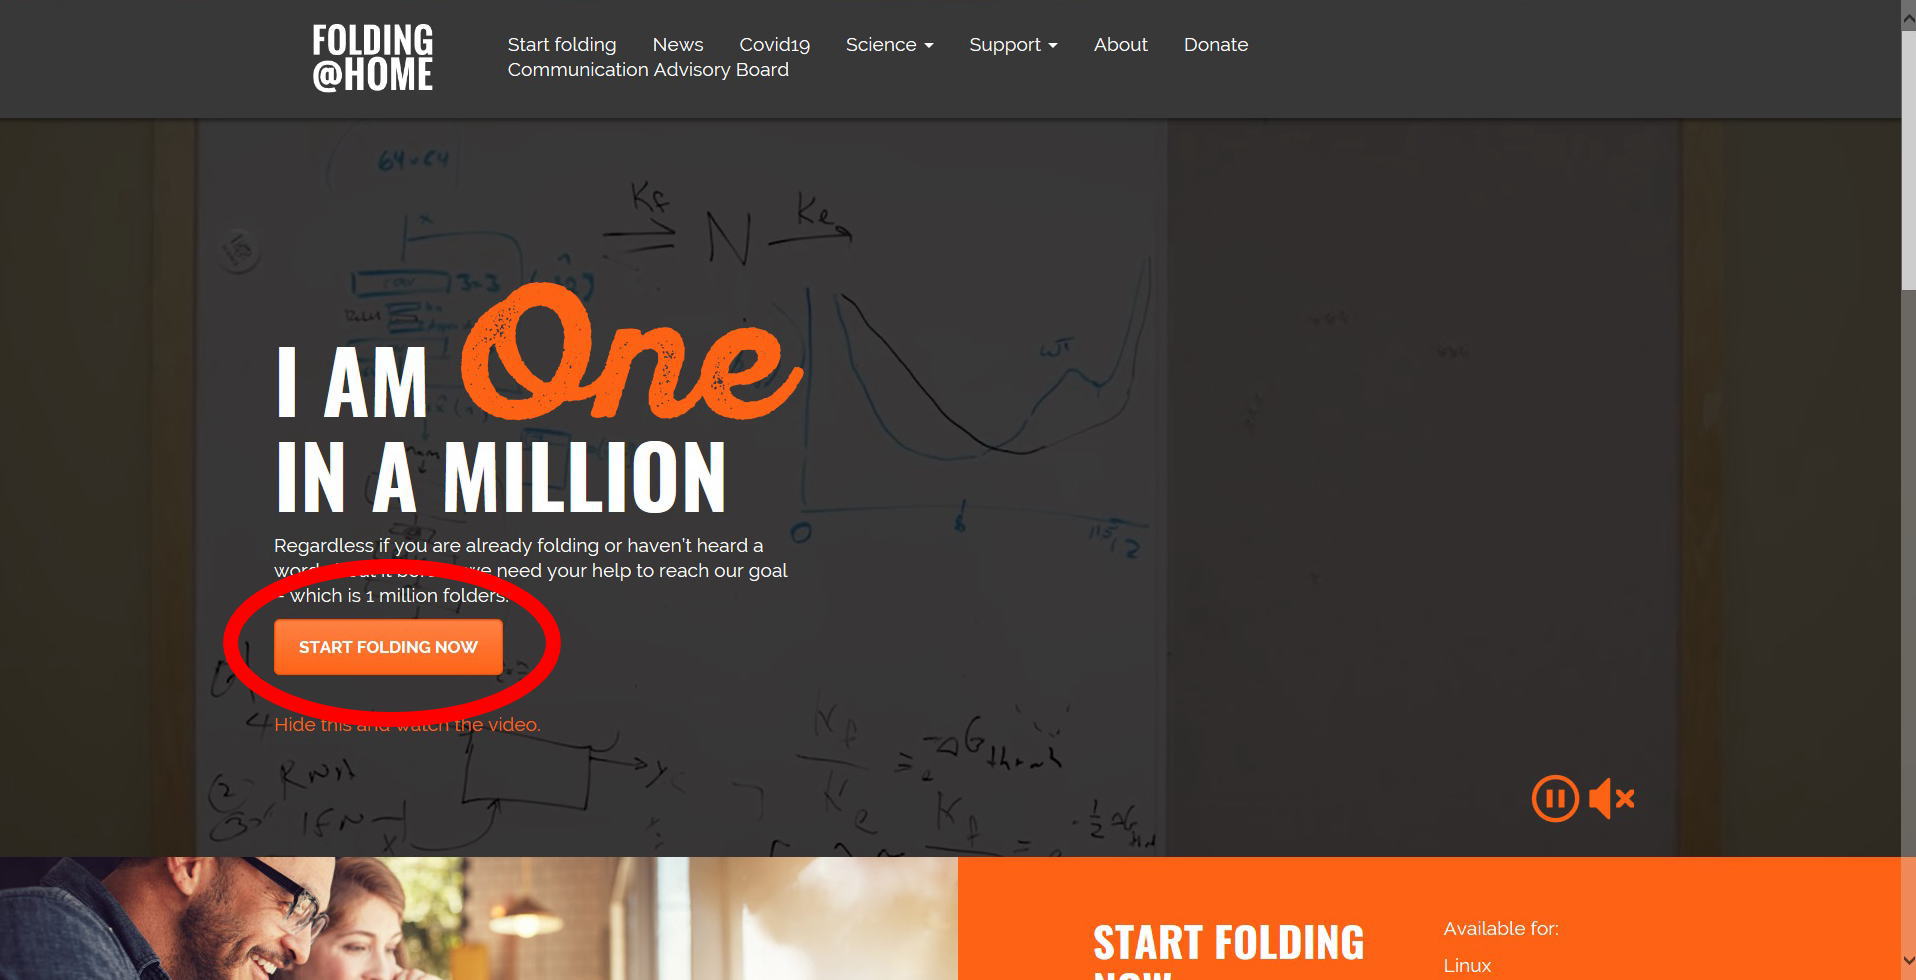Viewport: 1916px width, 980px height.
Task: Open the Covid19 menu item
Action: point(774,44)
